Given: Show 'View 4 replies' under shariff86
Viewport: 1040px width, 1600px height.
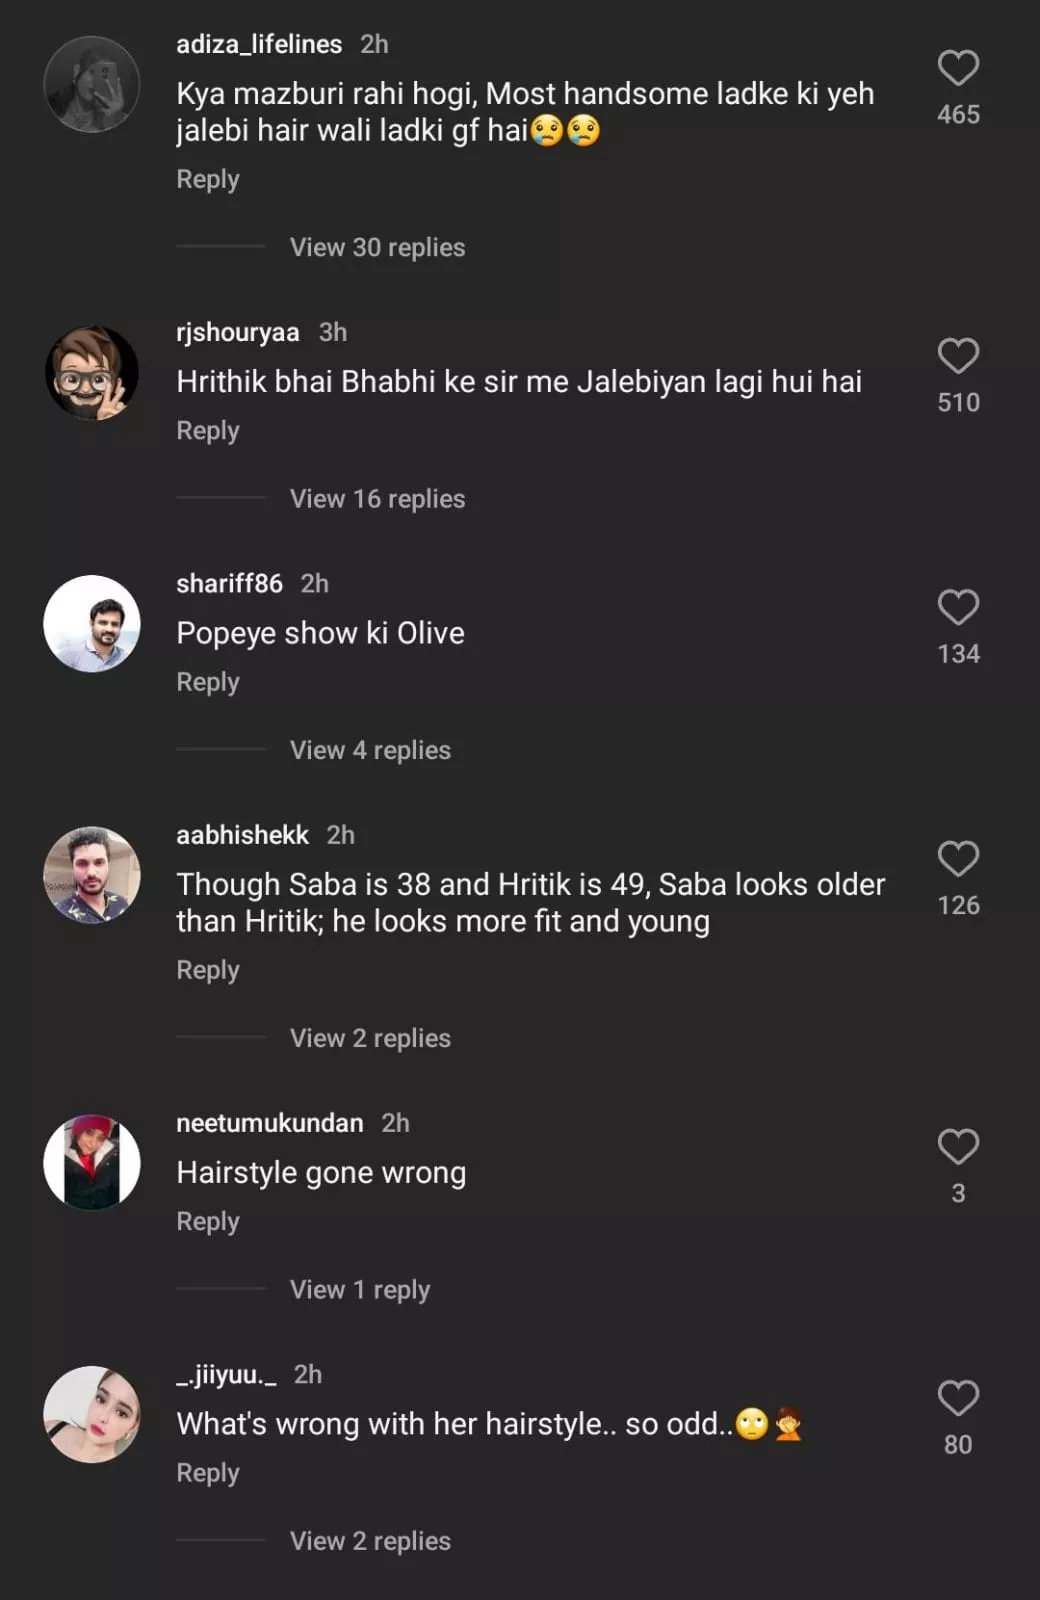Looking at the screenshot, I should (370, 750).
